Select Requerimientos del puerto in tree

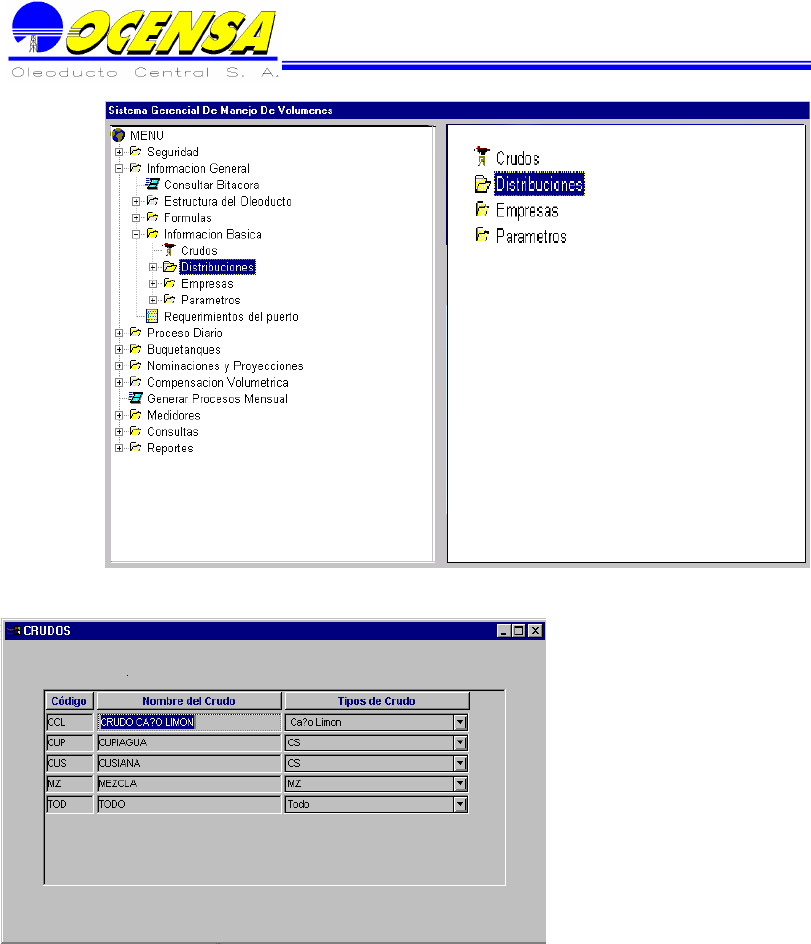[x=231, y=317]
